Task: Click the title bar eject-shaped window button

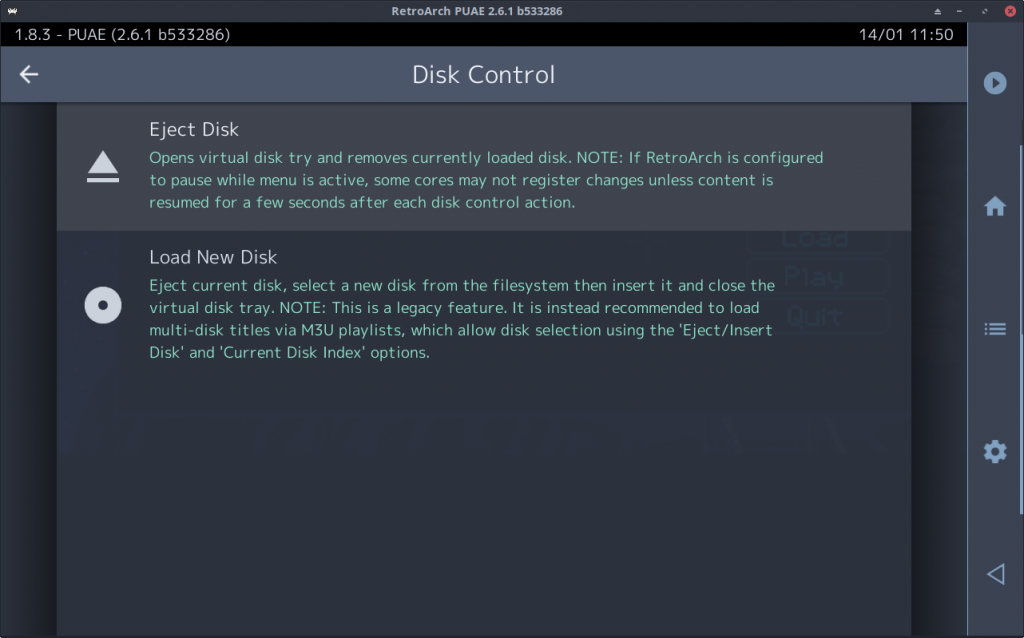Action: pyautogui.click(x=937, y=11)
